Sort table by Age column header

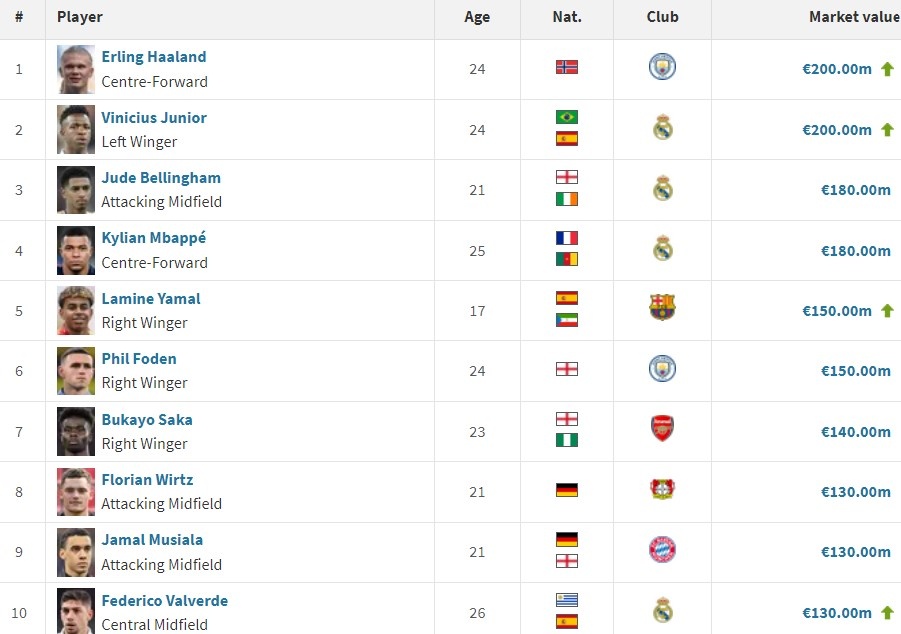(x=477, y=17)
